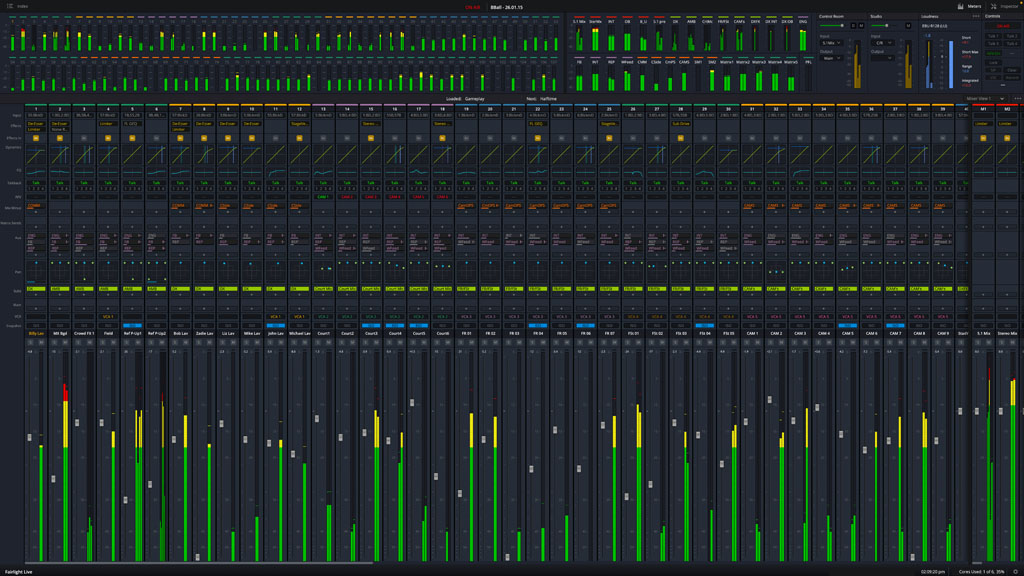This screenshot has width=1024, height=576.
Task: Add Aux send on channel 1
Action: (36, 255)
